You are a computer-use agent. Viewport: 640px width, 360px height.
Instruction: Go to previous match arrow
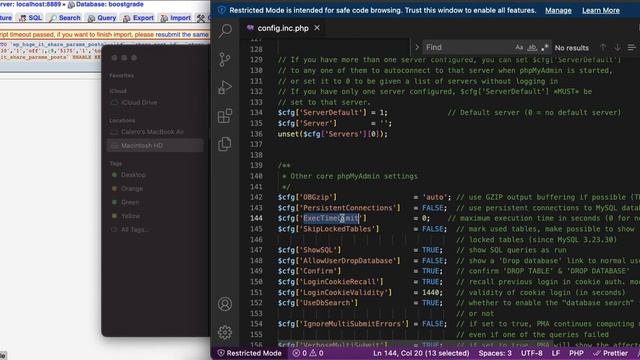click(x=603, y=47)
